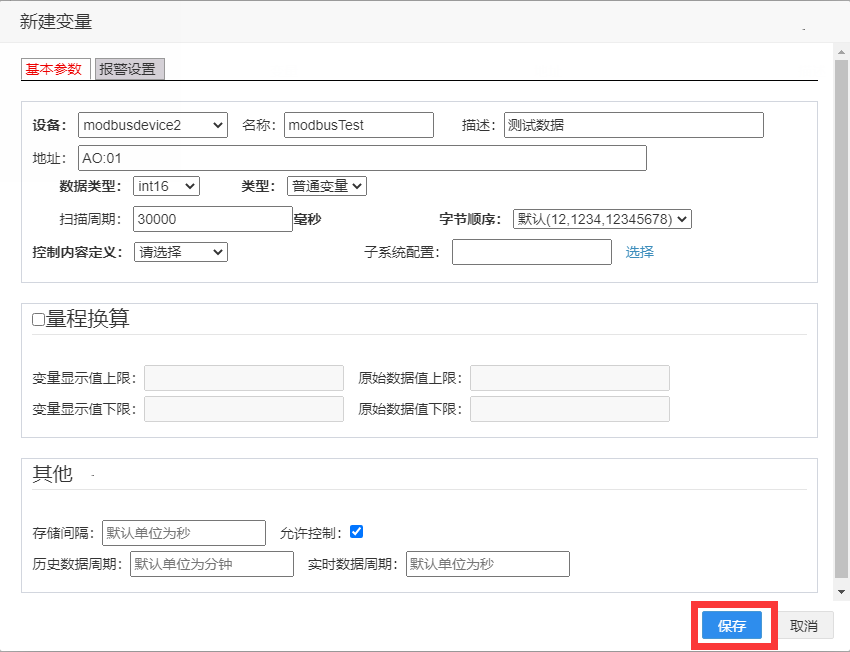This screenshot has height=652, width=850.
Task: Click the 原始数据值下限 field
Action: pyautogui.click(x=570, y=409)
